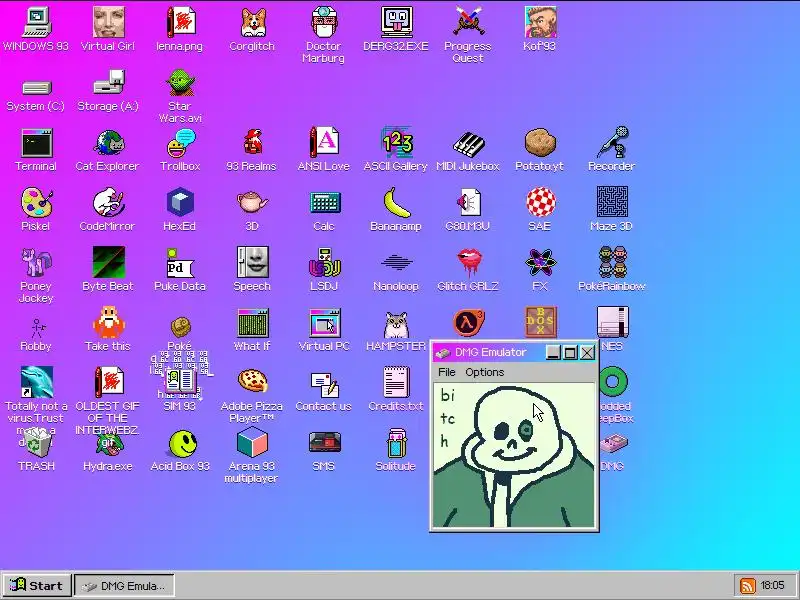800x600 pixels.
Task: Open the WINDOWS 93 desktop icon
Action: 36,22
